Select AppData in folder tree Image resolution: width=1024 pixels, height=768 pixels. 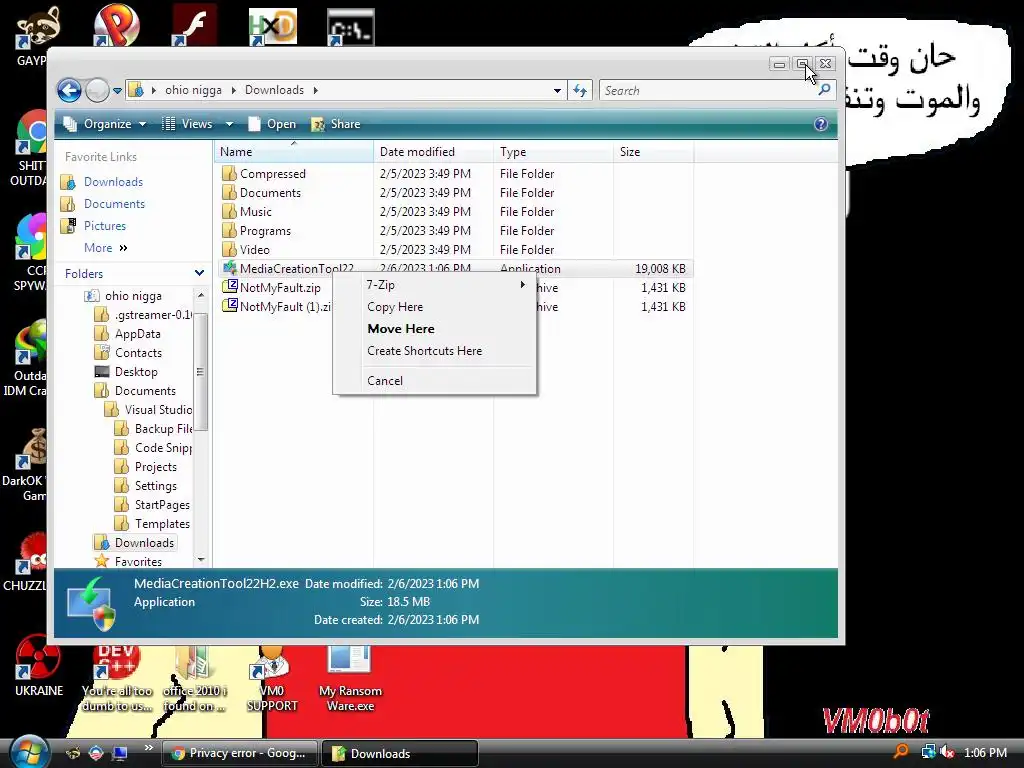(x=137, y=334)
